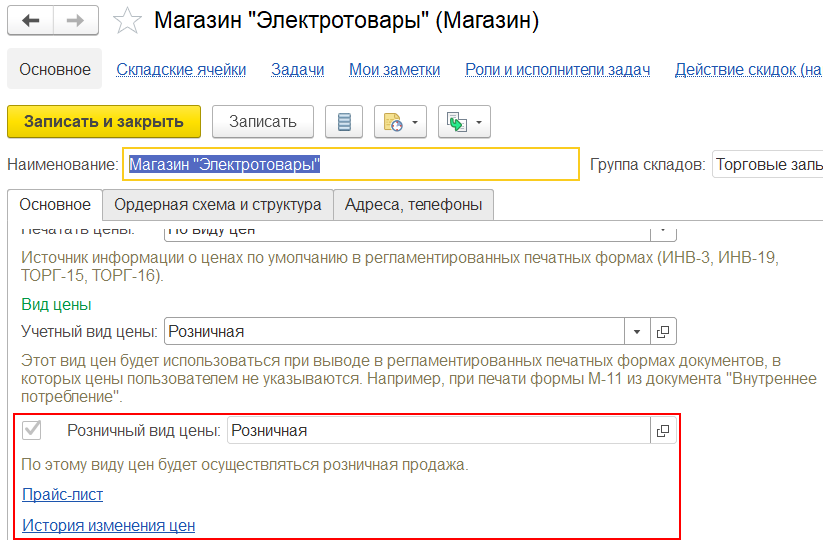The height and width of the screenshot is (540, 823).
Task: Open the Группа складов combo box
Action: point(767,165)
